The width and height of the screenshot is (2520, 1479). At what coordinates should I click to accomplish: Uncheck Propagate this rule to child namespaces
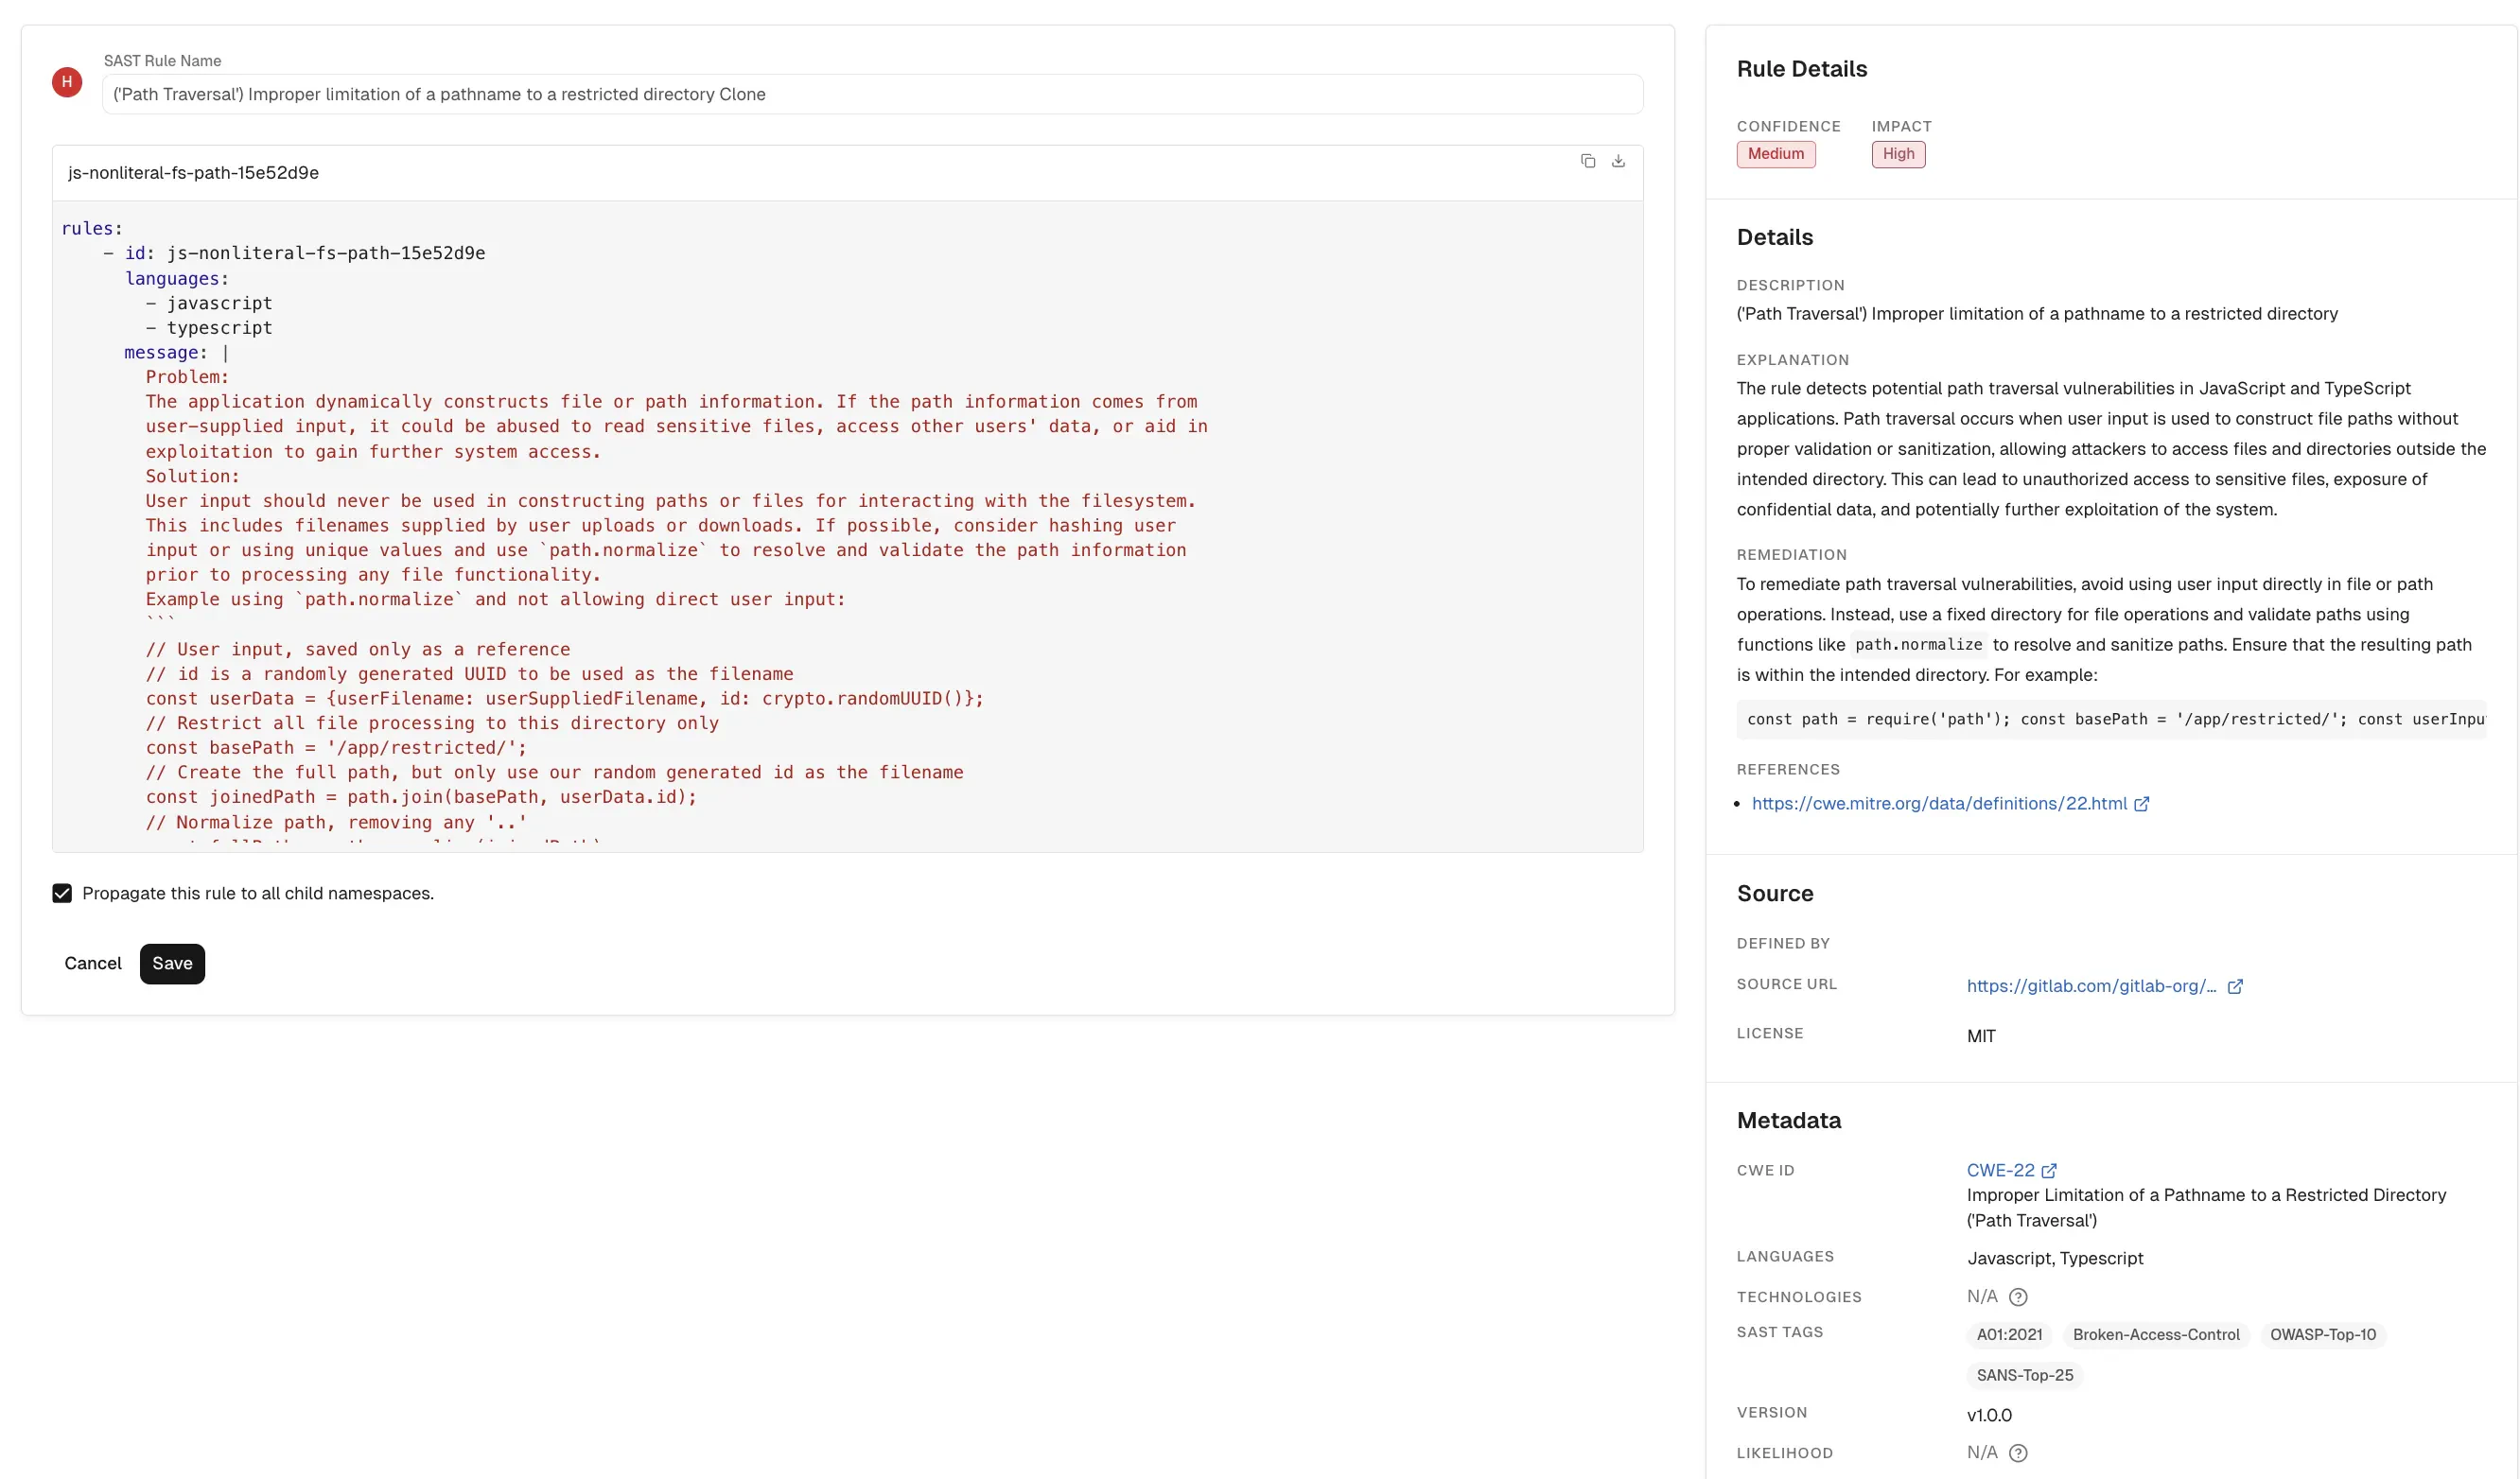click(62, 893)
